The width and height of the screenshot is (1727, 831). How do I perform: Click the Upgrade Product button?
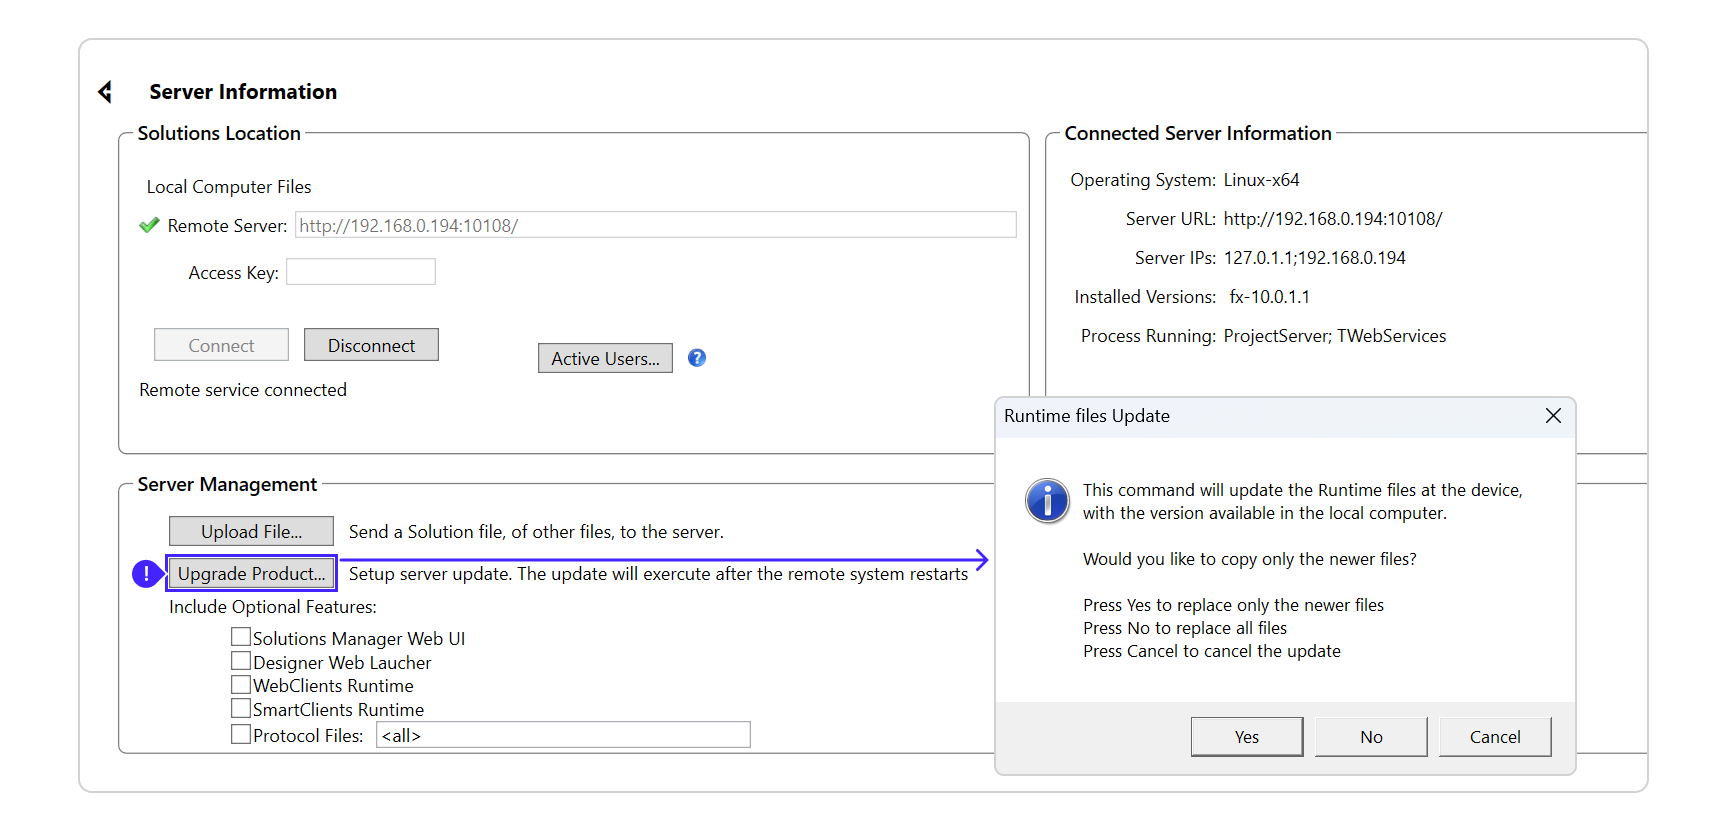click(251, 573)
